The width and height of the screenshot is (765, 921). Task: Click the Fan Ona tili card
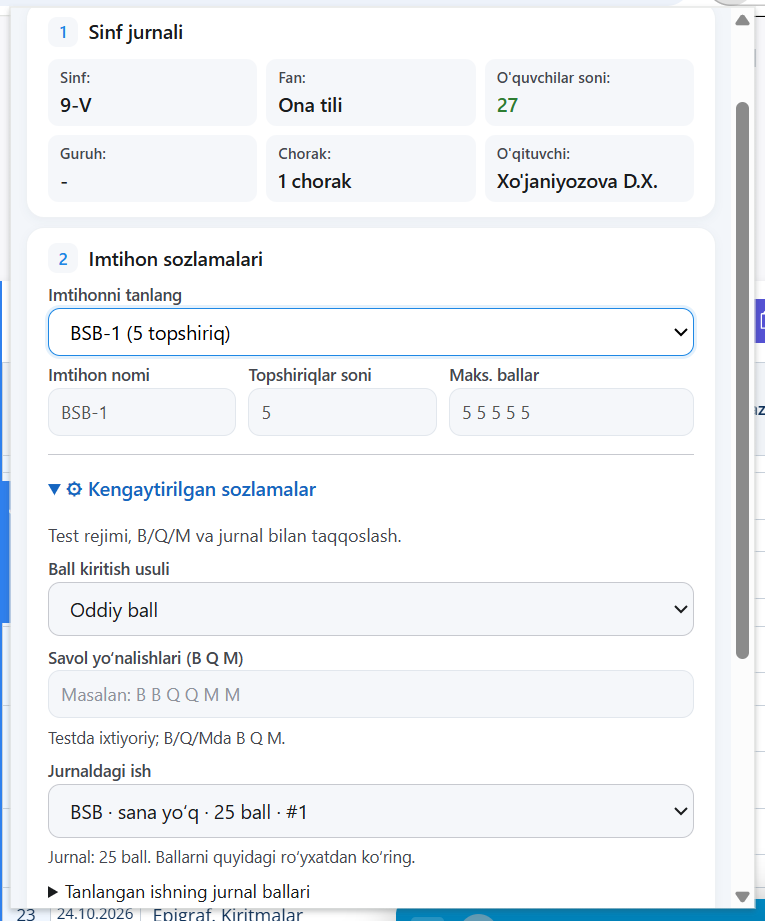371,92
